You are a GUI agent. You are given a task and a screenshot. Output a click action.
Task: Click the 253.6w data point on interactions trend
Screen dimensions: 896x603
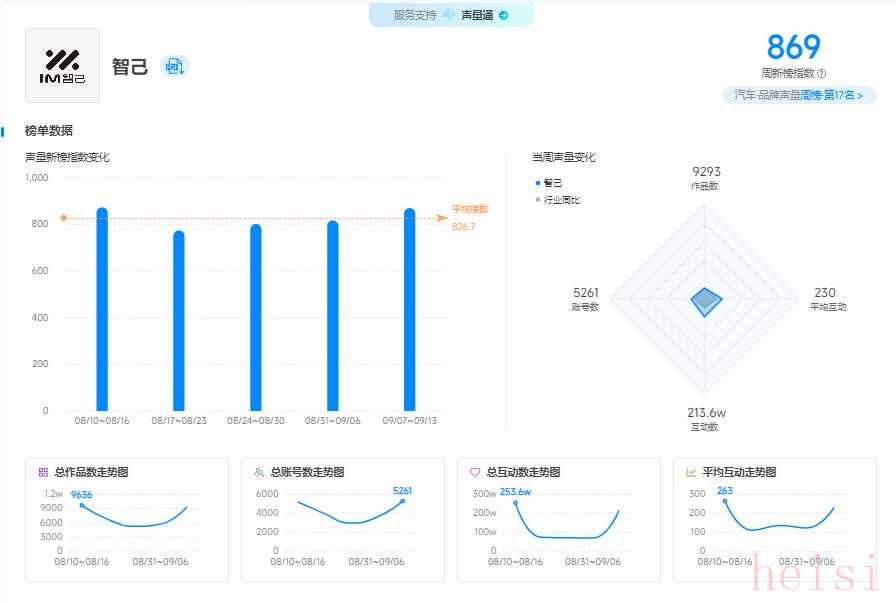[516, 502]
